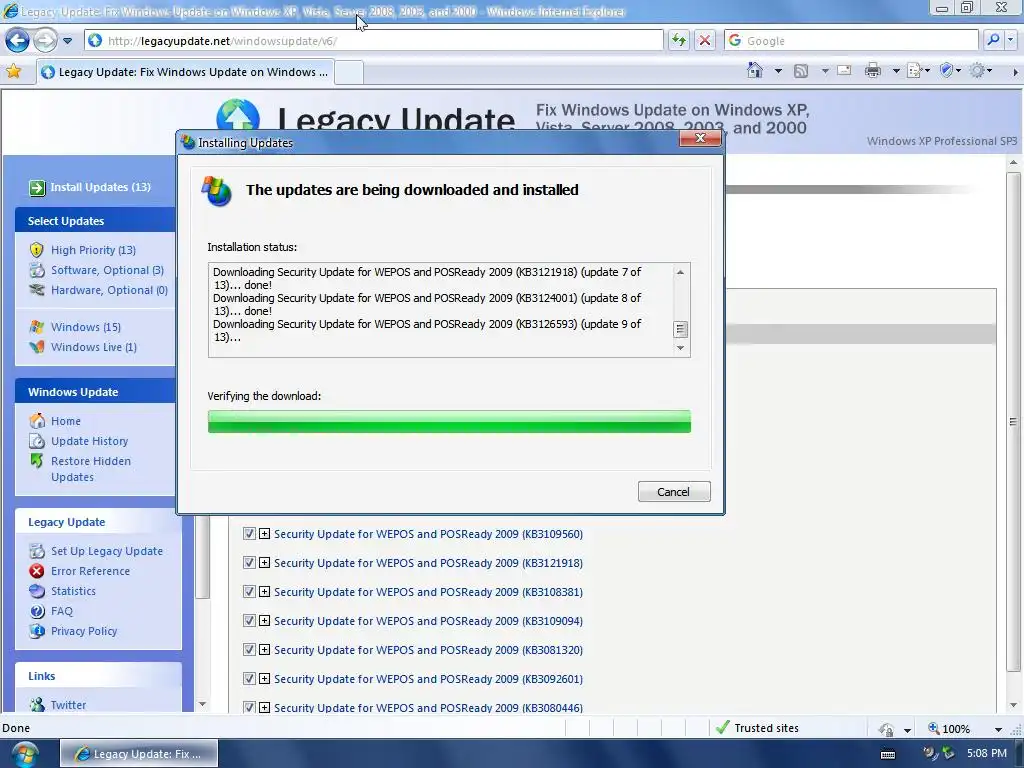Click the Privacy Policy info icon
The image size is (1024, 768).
(x=37, y=631)
